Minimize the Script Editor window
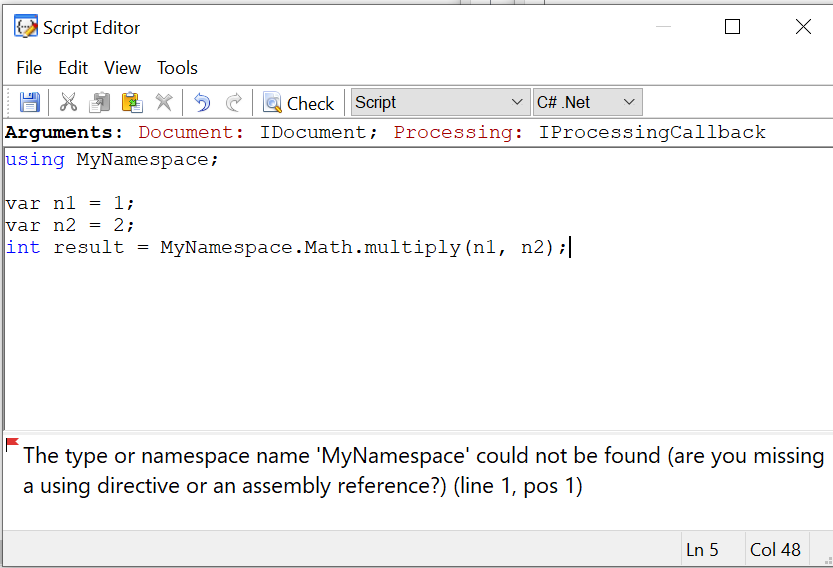The width and height of the screenshot is (833, 568). [664, 27]
